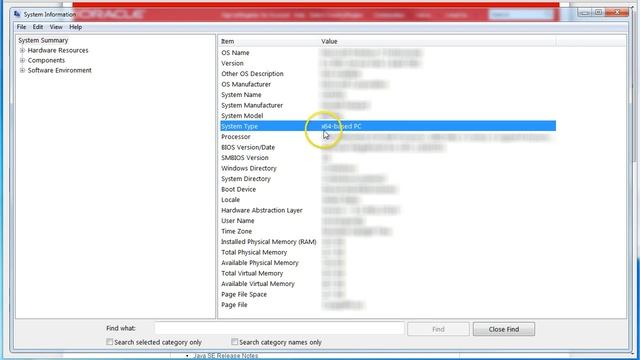This screenshot has height=360, width=640.
Task: Select the Boot Device row
Action: pyautogui.click(x=388, y=189)
